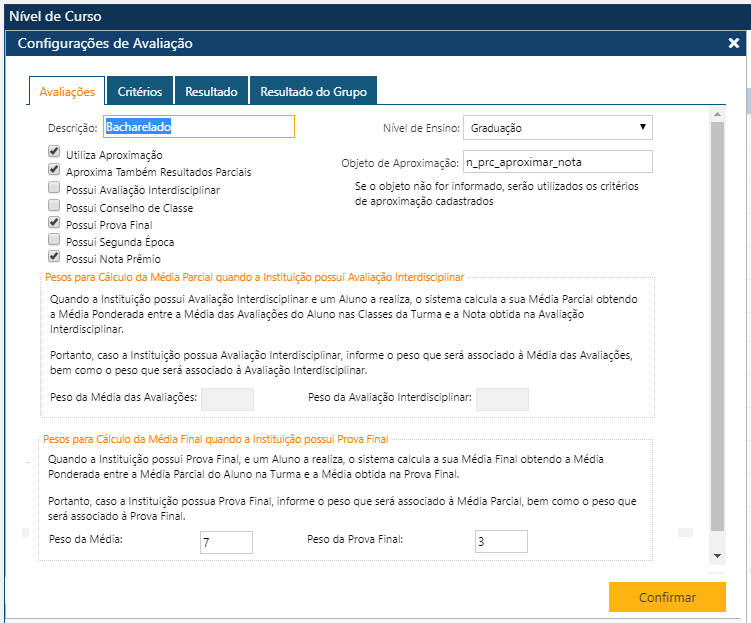This screenshot has width=751, height=623.
Task: Enable Possui Segunda Época checkbox
Action: (54, 240)
